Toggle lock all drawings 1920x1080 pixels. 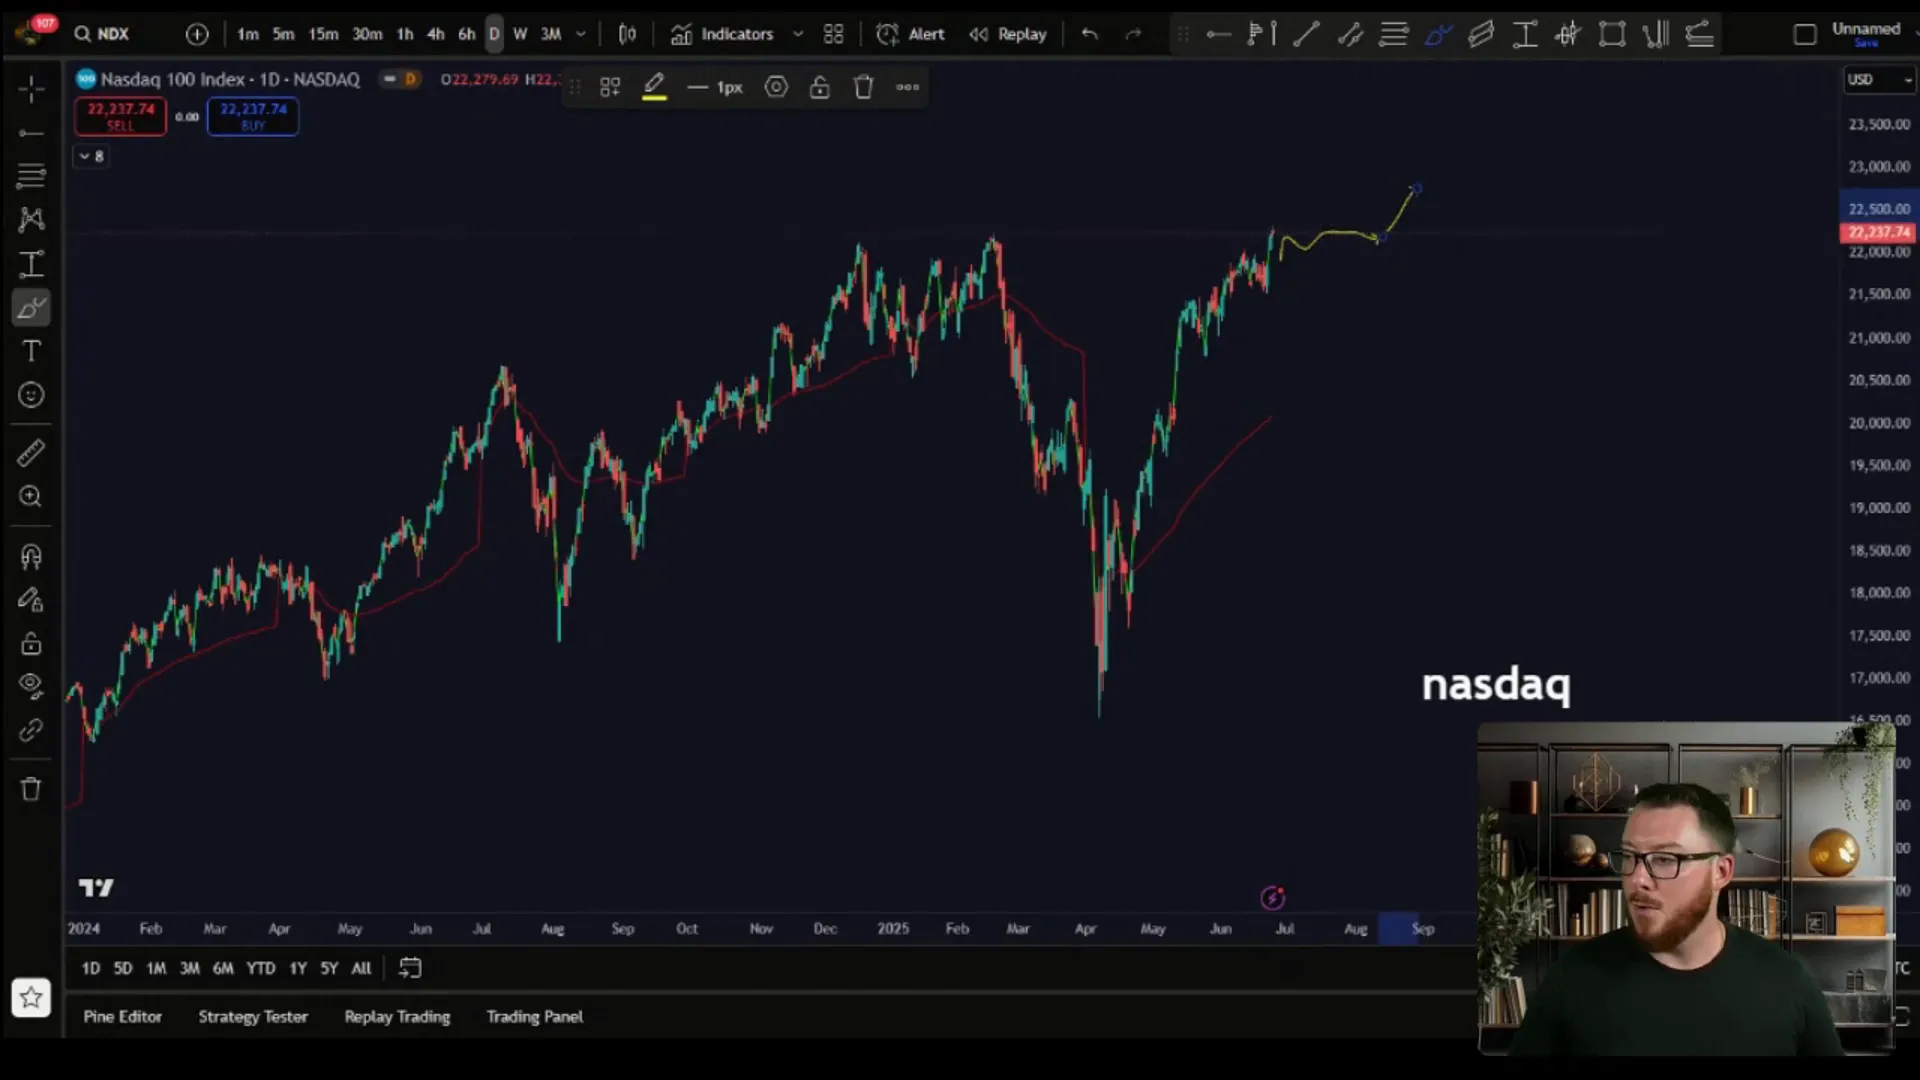(x=31, y=643)
